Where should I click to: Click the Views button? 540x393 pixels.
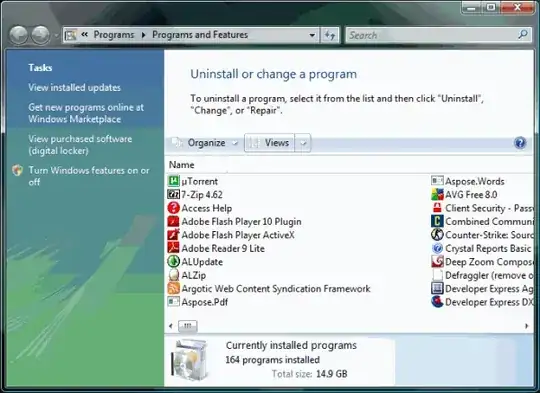pyautogui.click(x=269, y=143)
